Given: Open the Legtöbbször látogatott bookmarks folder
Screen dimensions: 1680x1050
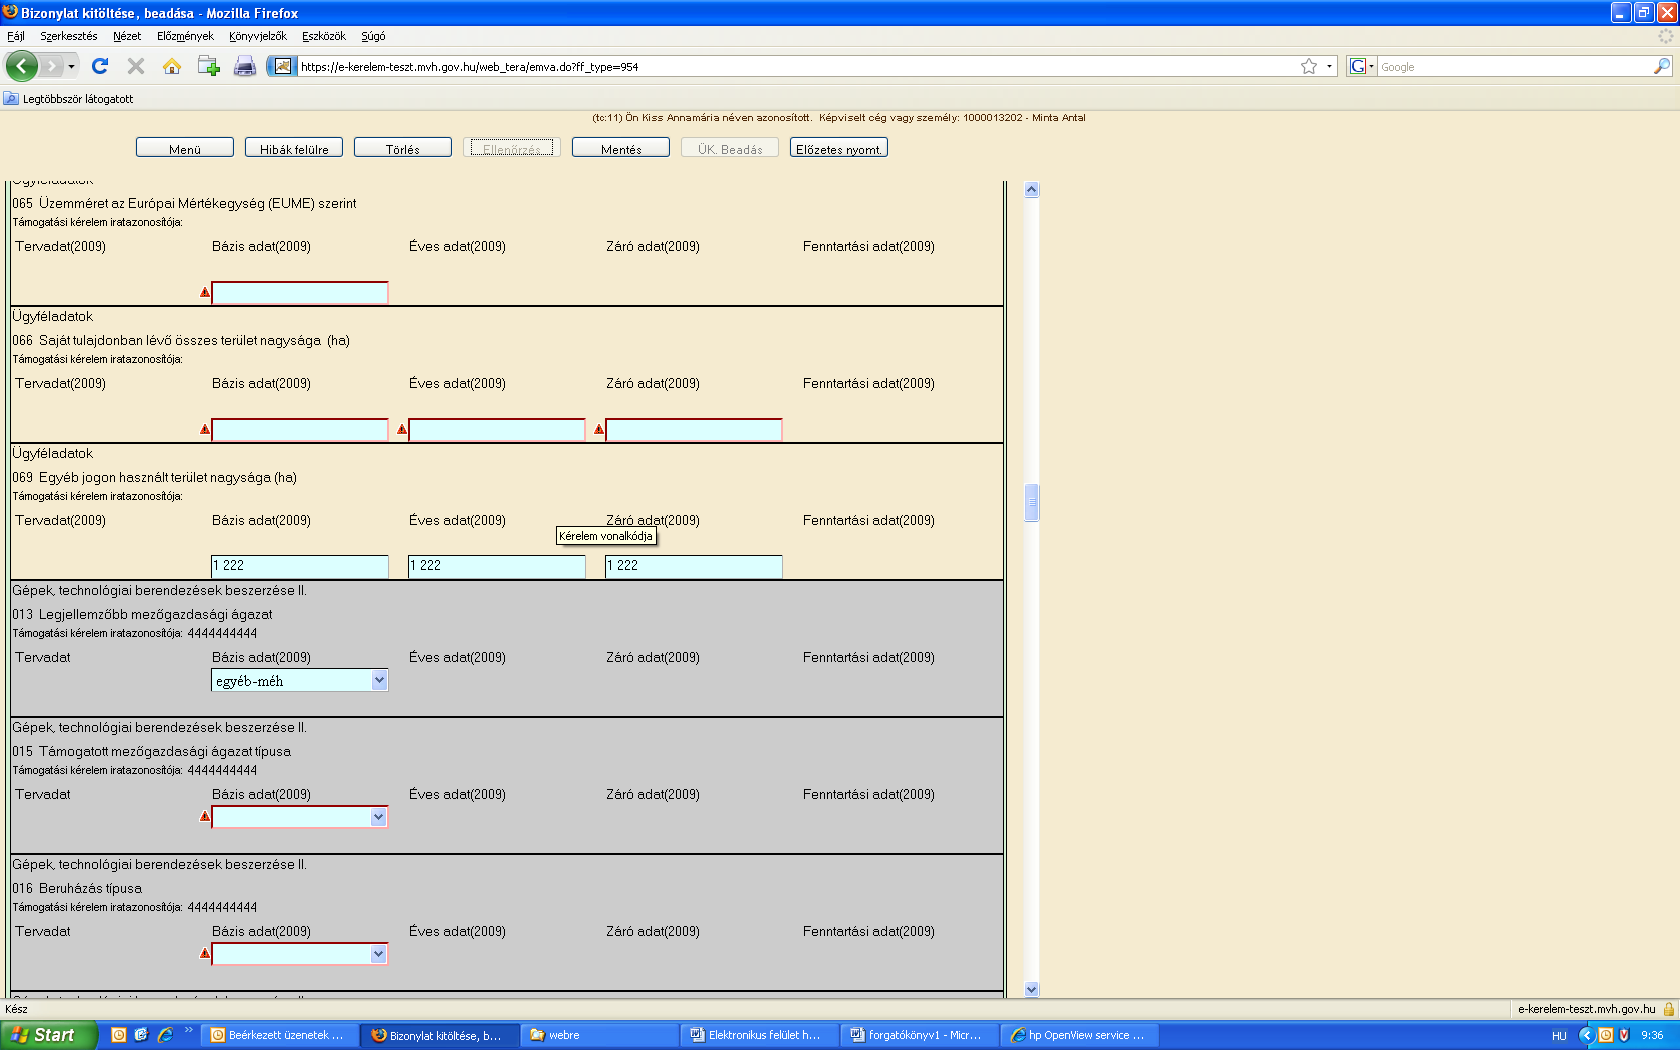Looking at the screenshot, I should [x=68, y=99].
